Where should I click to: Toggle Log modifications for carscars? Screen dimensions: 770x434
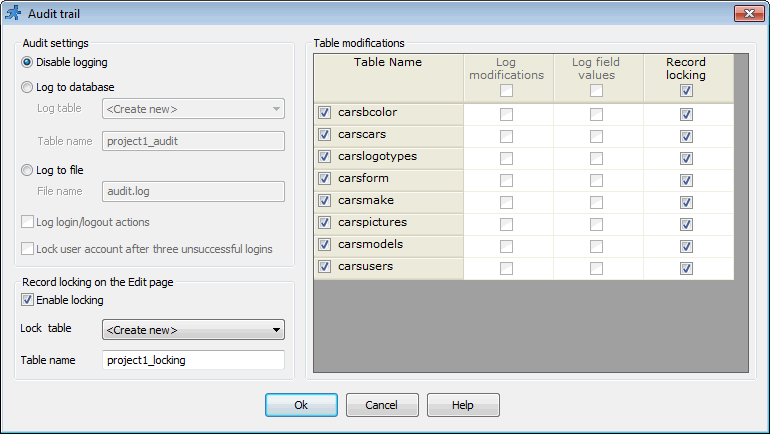click(506, 136)
